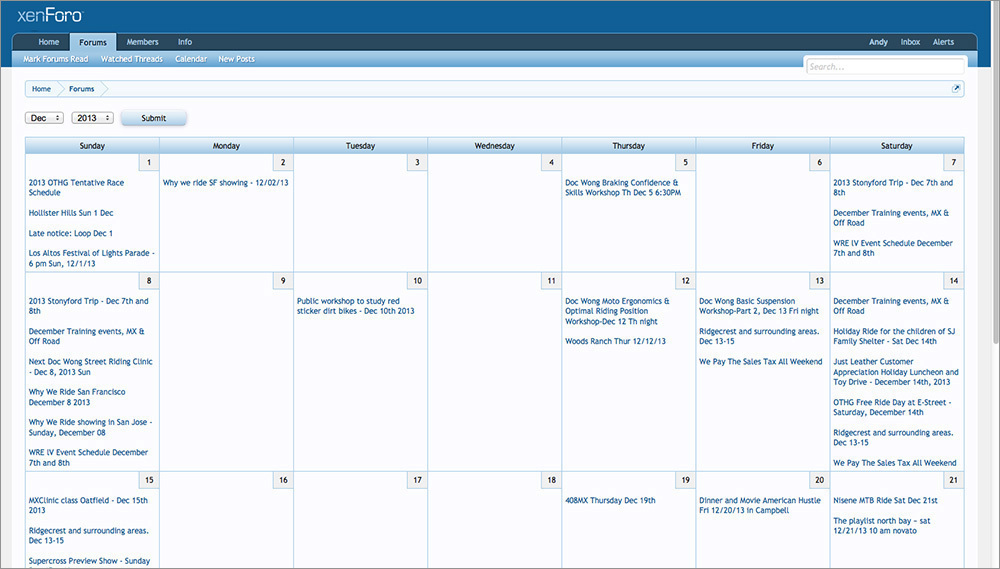Open the Info tab
This screenshot has height=569, width=1000.
(185, 42)
